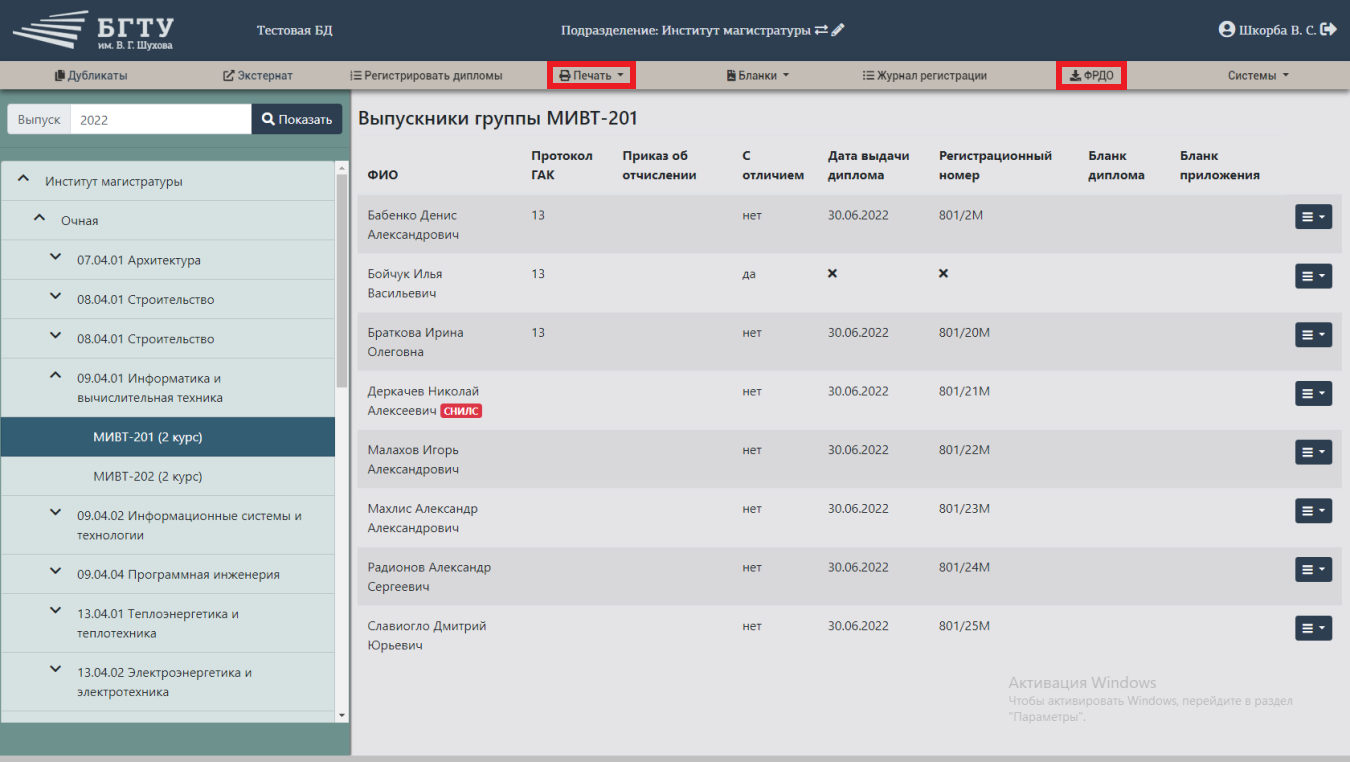Screen dimensions: 1350x762
Task: Open actions menu for Браткова Ирина Олеговна
Action: click(1313, 335)
